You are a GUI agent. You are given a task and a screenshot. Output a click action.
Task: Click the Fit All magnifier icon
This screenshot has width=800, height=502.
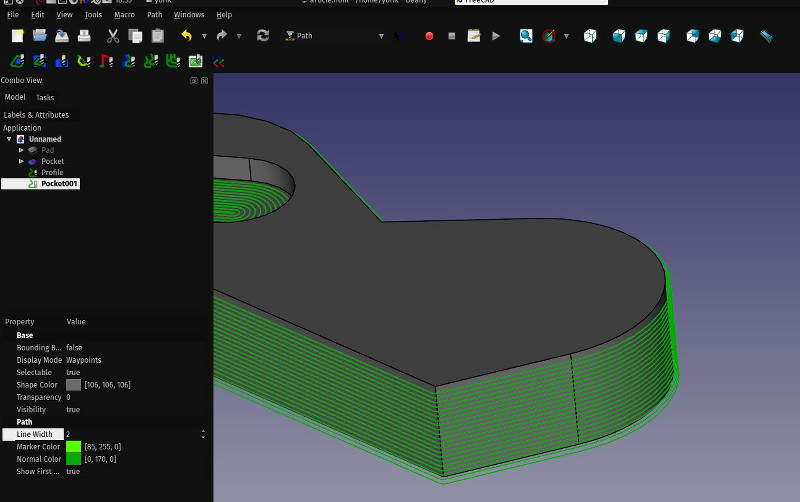526,36
